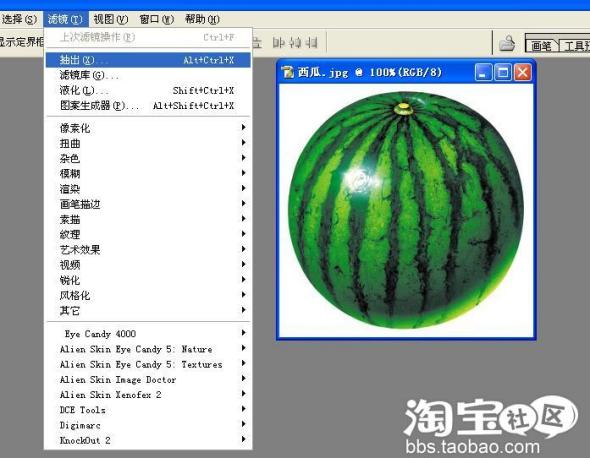Select the 抽出 (Extract) filter entry

(x=148, y=60)
